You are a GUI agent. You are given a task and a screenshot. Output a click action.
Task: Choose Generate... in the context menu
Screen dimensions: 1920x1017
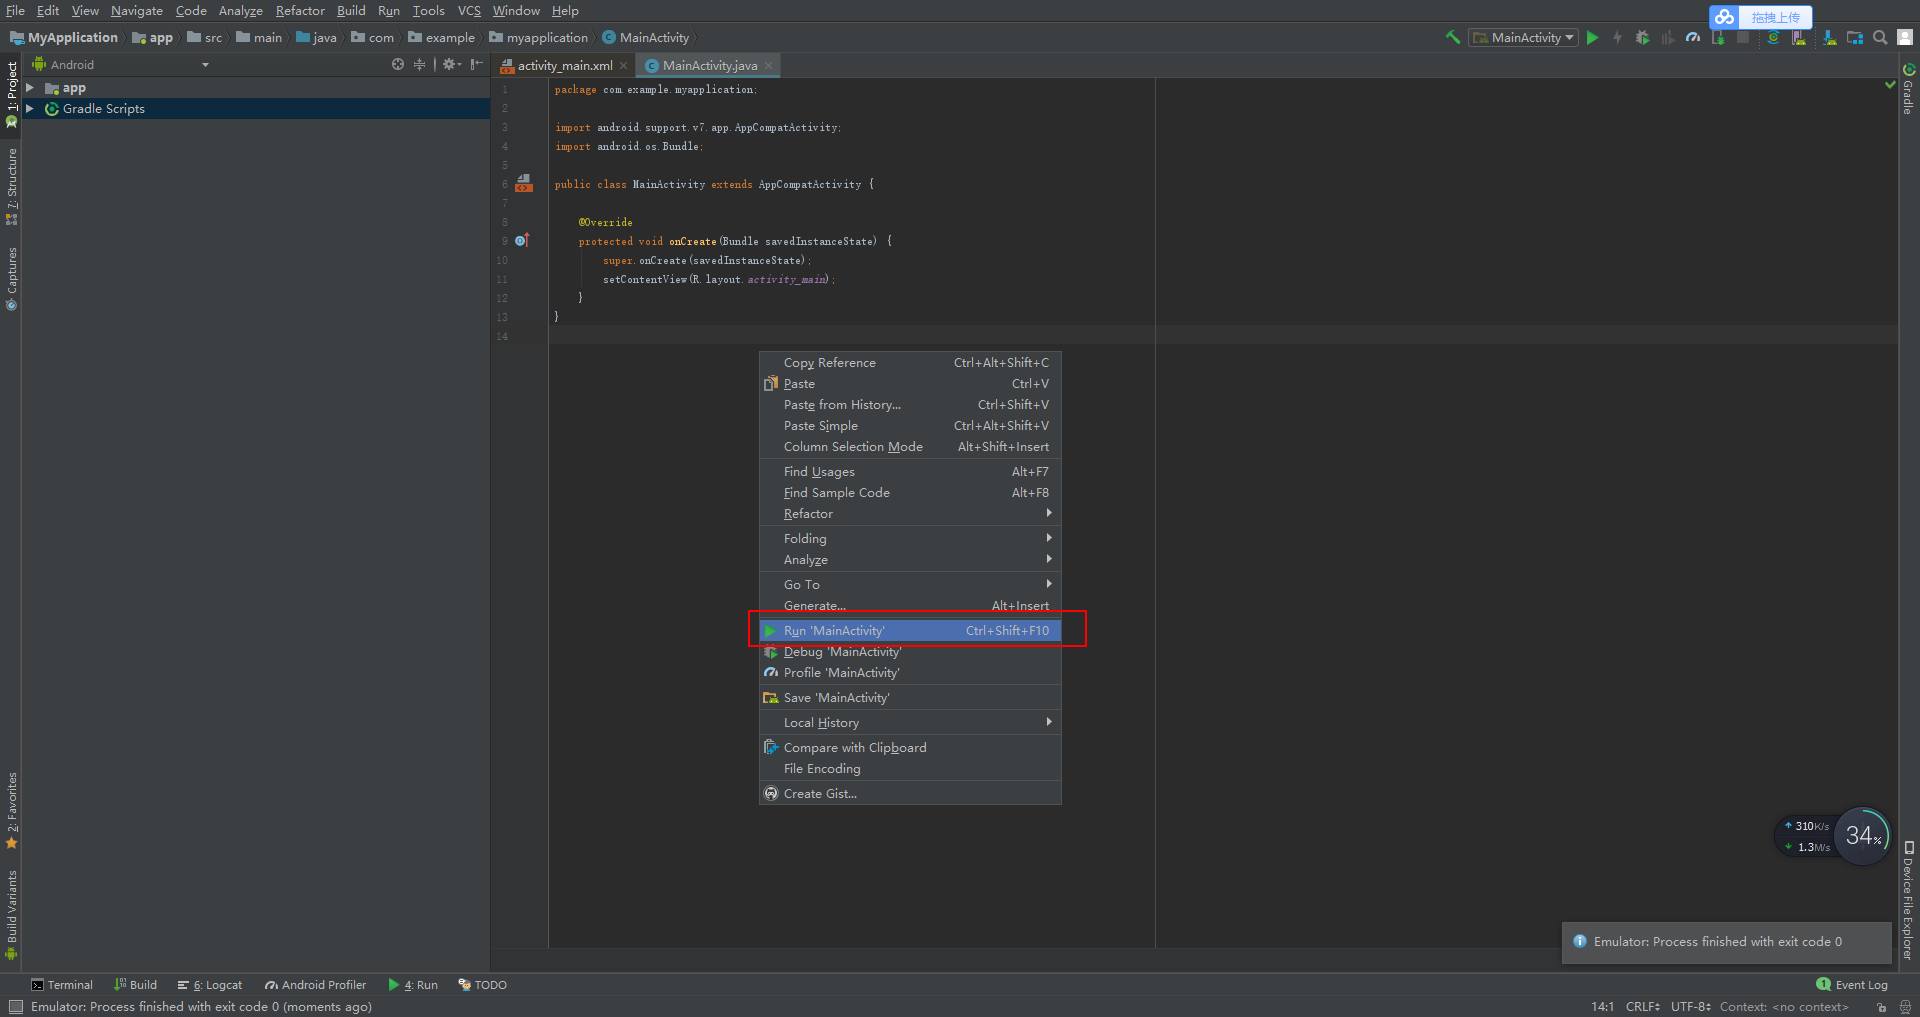click(910, 605)
